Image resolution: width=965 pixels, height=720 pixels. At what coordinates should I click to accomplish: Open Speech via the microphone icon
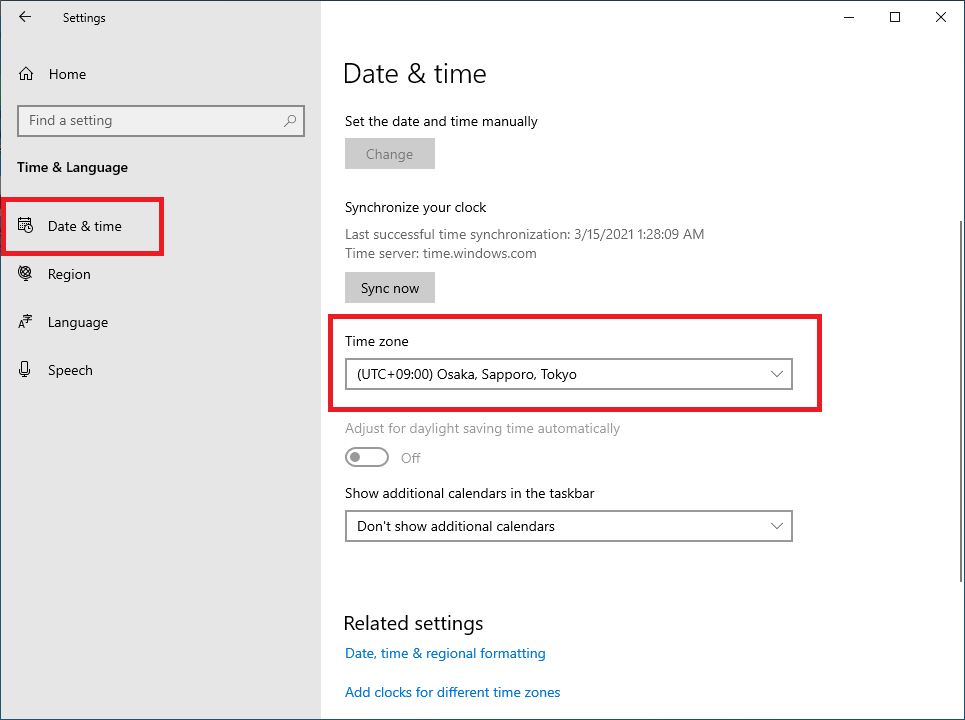point(25,369)
